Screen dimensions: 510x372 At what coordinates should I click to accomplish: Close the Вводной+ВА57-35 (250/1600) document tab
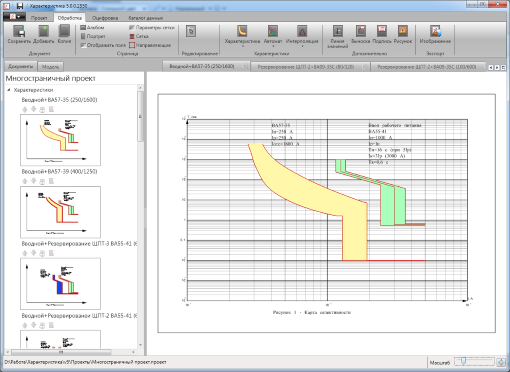click(244, 66)
